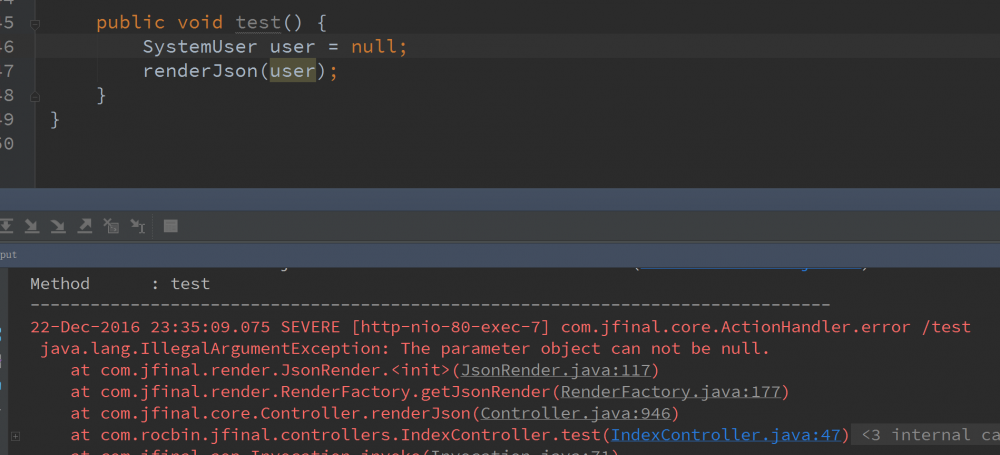Expand the folded internal calls plus icon
Image resolution: width=1000 pixels, height=455 pixels.
coord(15,435)
